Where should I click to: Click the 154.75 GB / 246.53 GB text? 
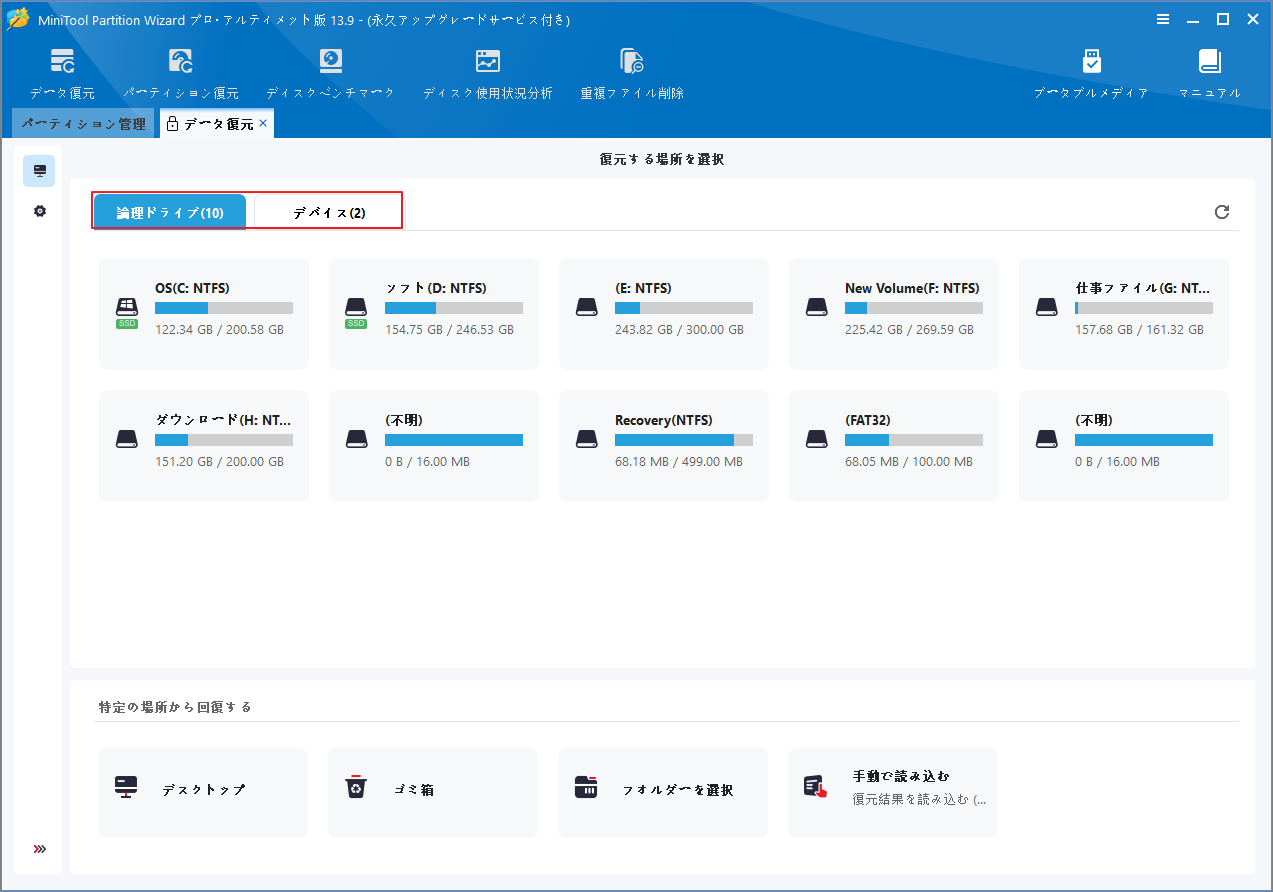pyautogui.click(x=449, y=329)
